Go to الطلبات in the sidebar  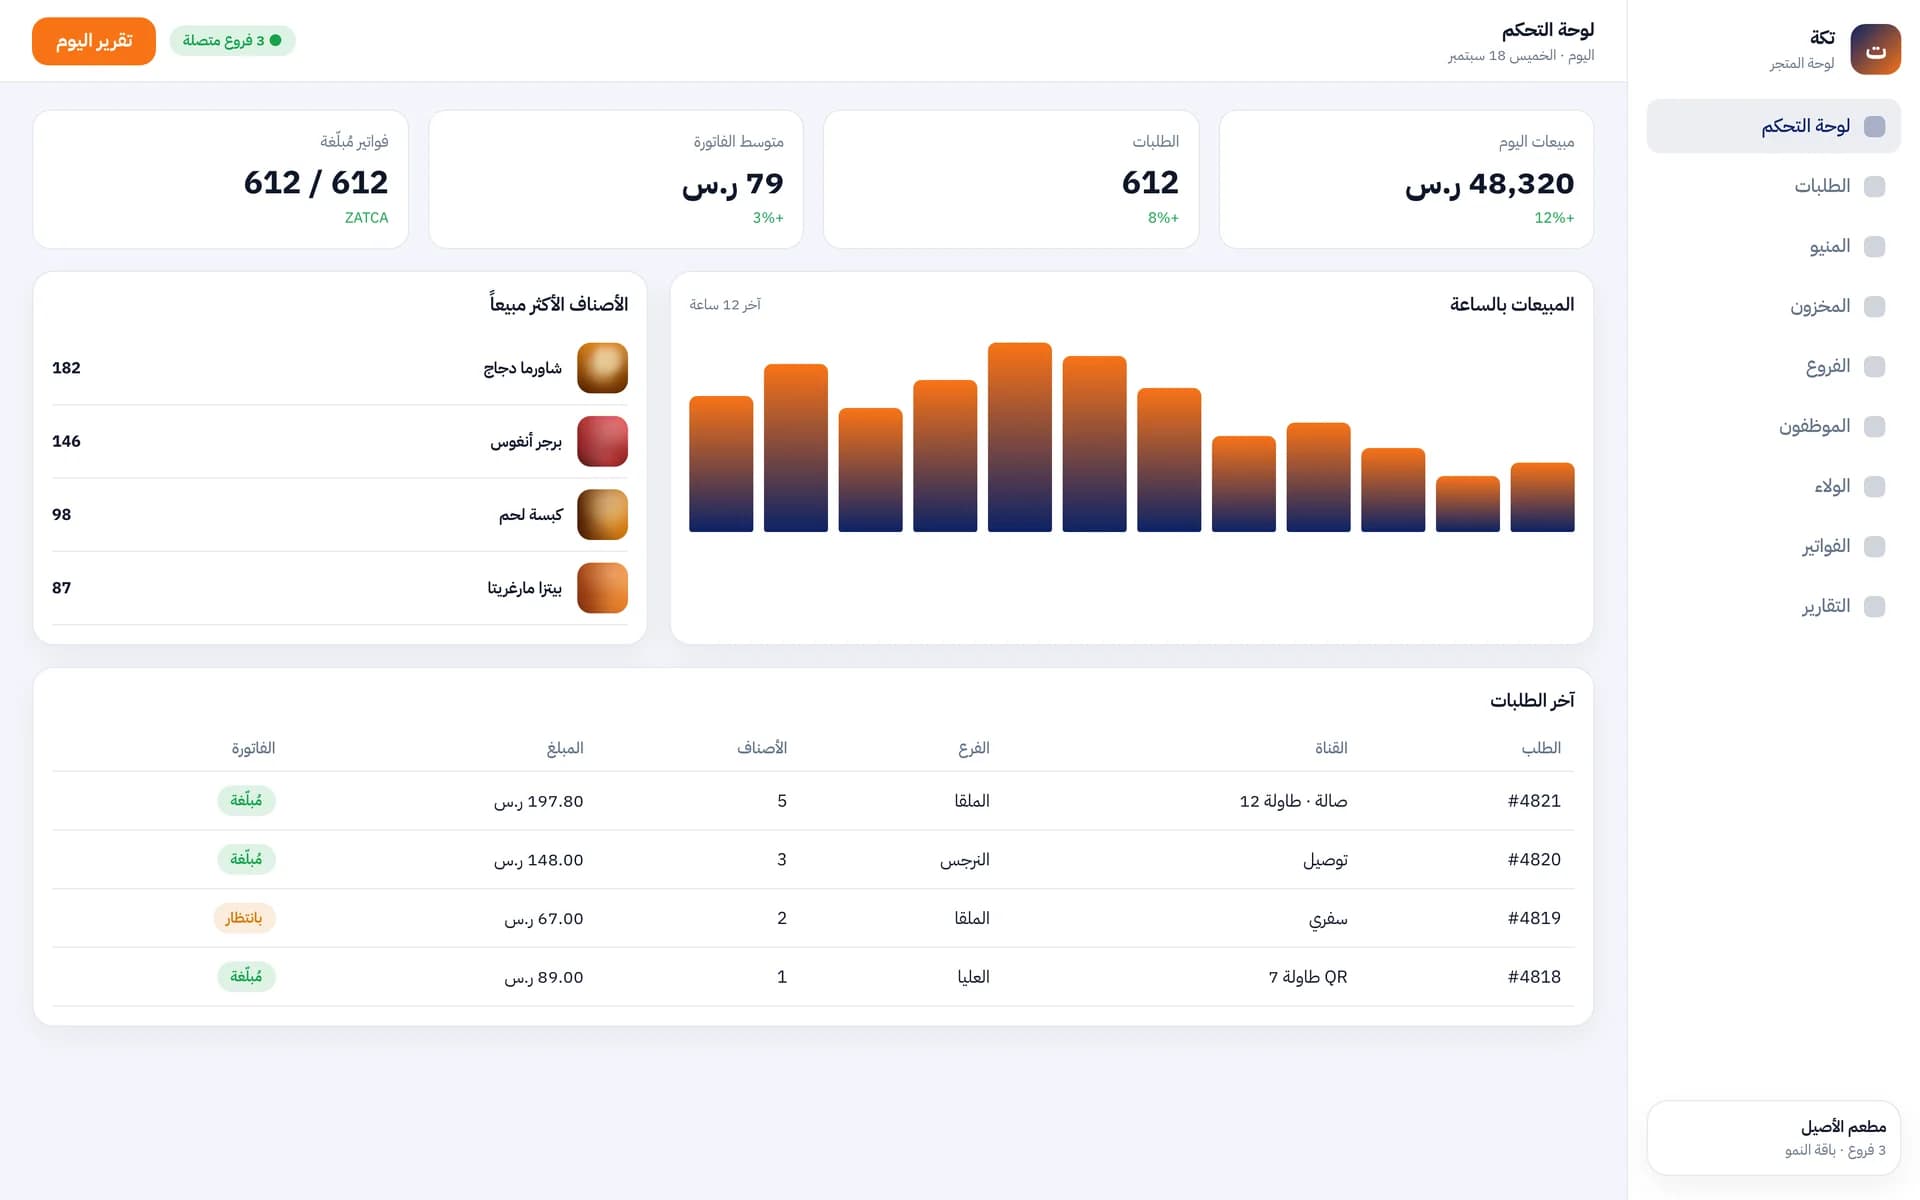pos(1773,186)
